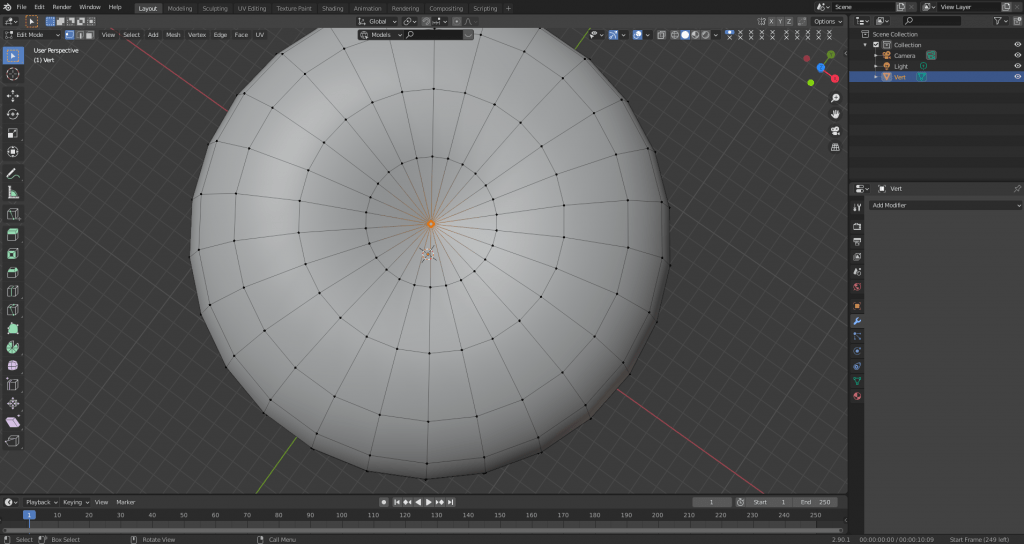This screenshot has width=1024, height=544.
Task: Open the Options dropdown in viewport
Action: [827, 22]
